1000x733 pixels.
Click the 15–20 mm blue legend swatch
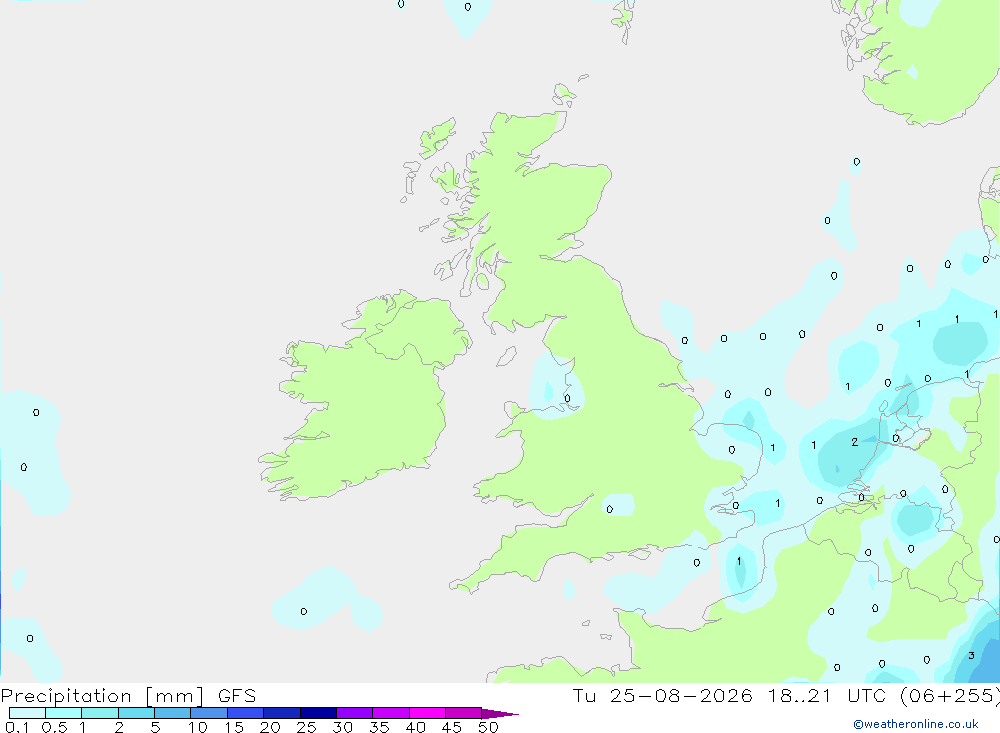(x=245, y=713)
